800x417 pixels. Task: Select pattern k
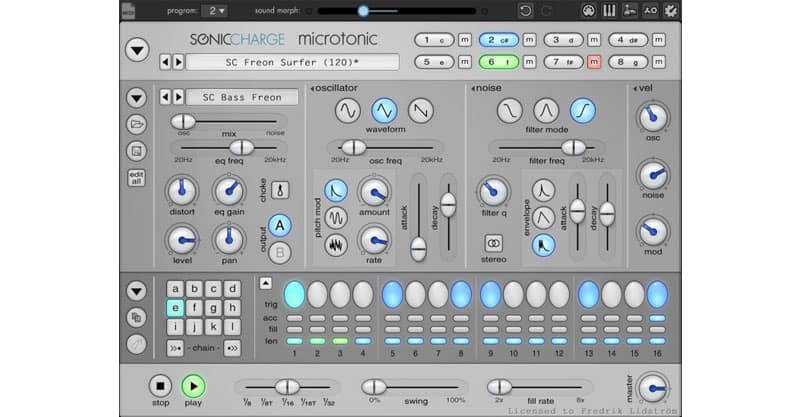pos(213,327)
